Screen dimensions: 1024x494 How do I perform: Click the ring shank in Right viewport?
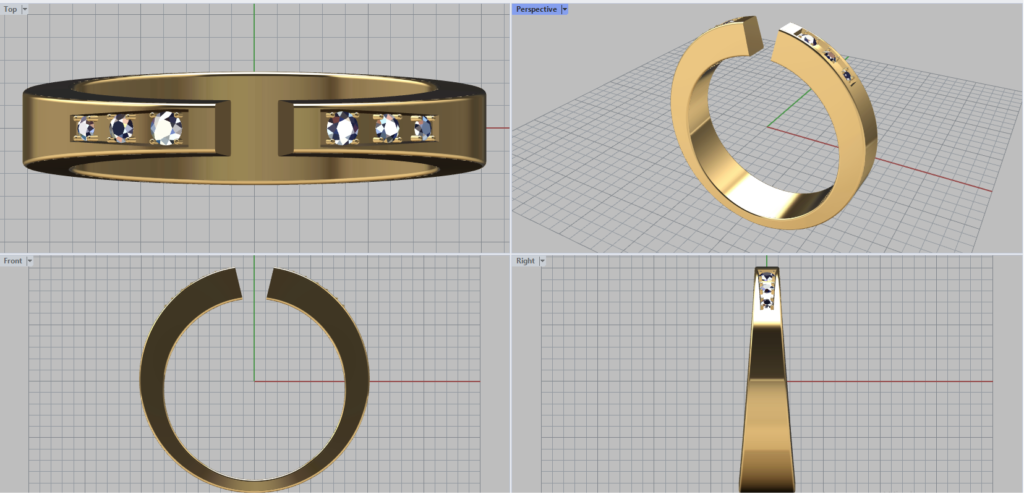766,400
